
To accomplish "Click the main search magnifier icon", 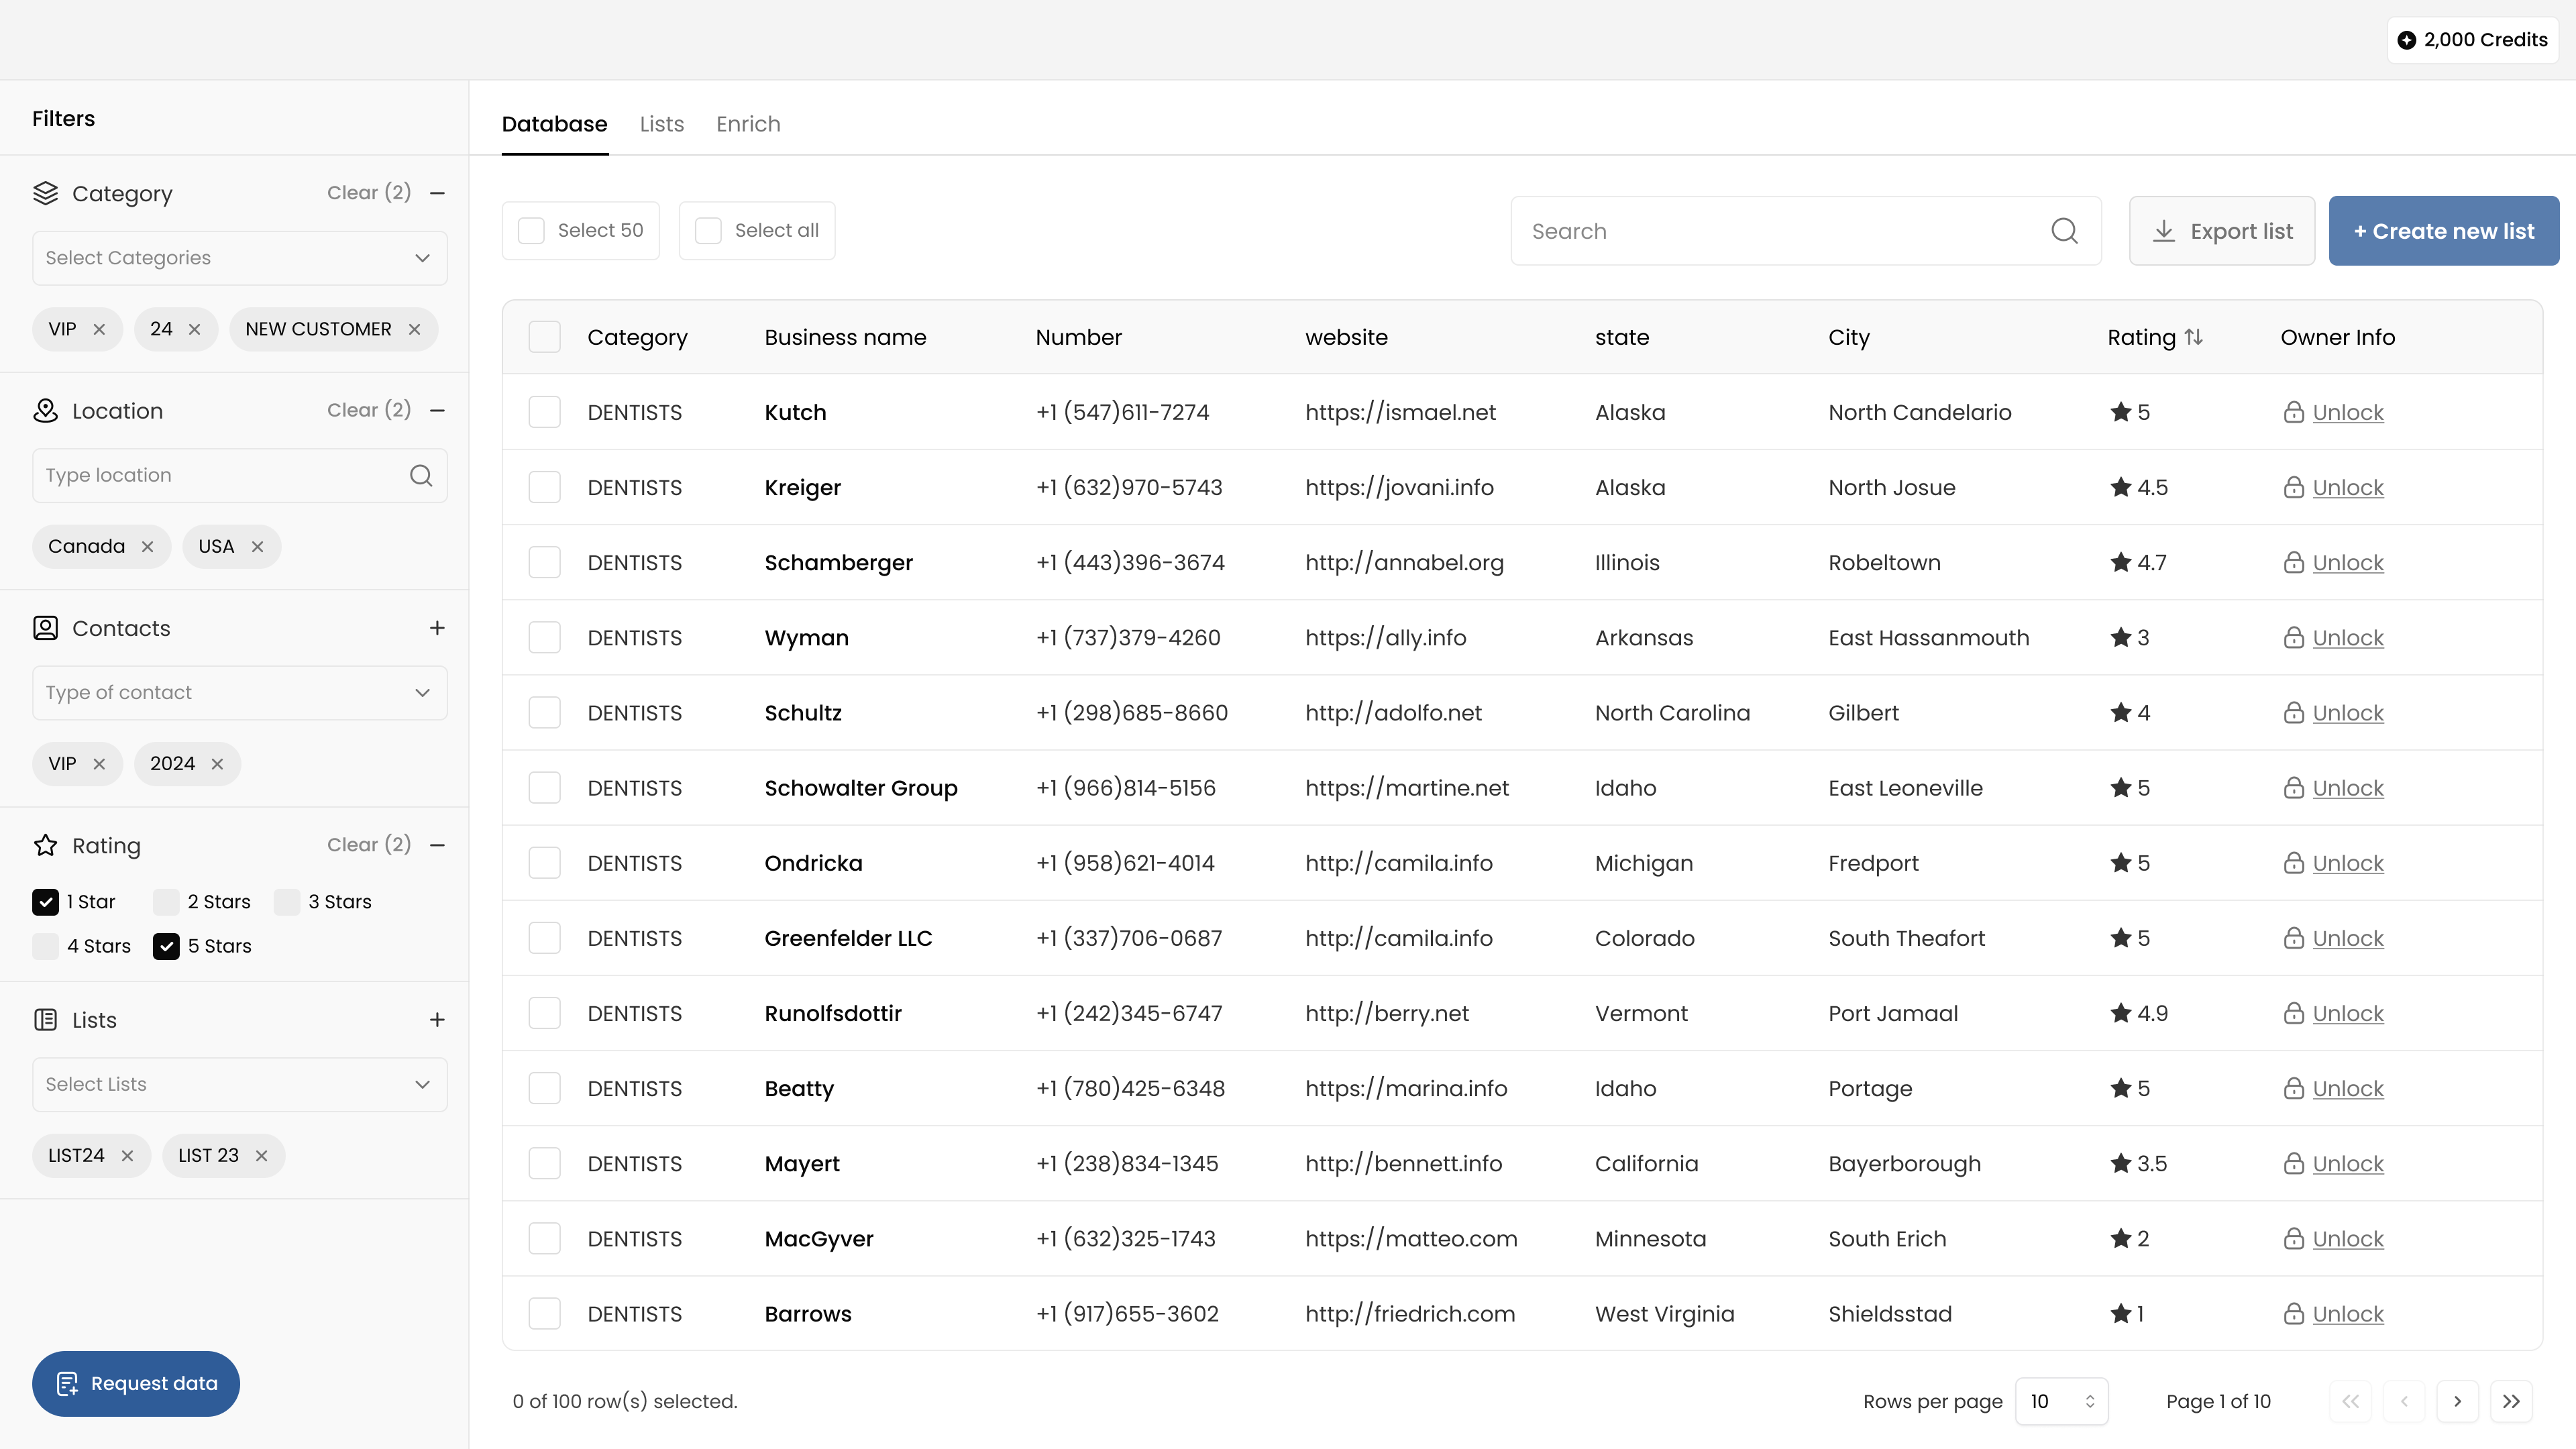I will (2064, 231).
